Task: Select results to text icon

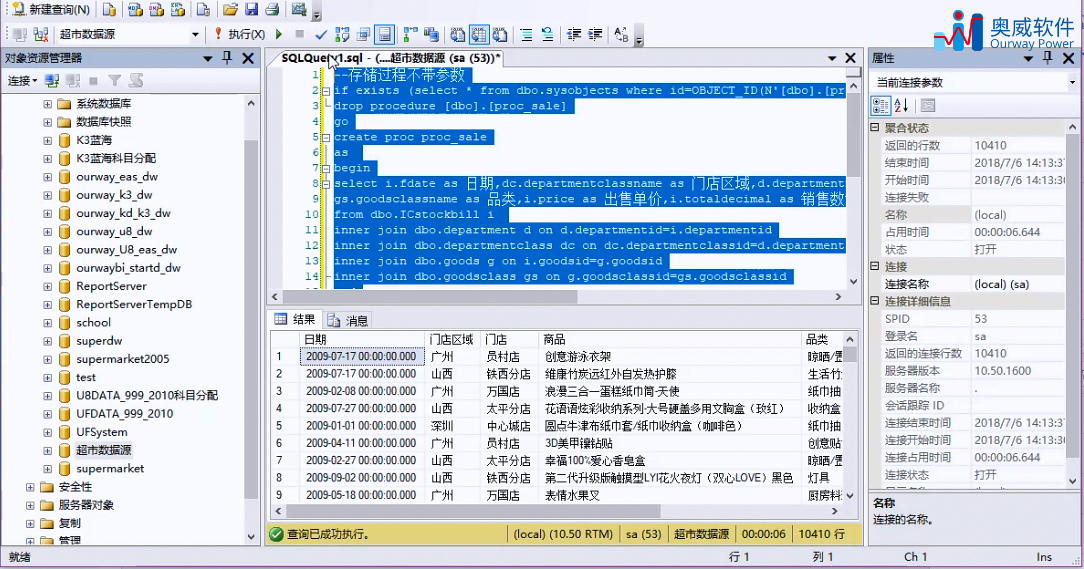Action: tap(458, 34)
